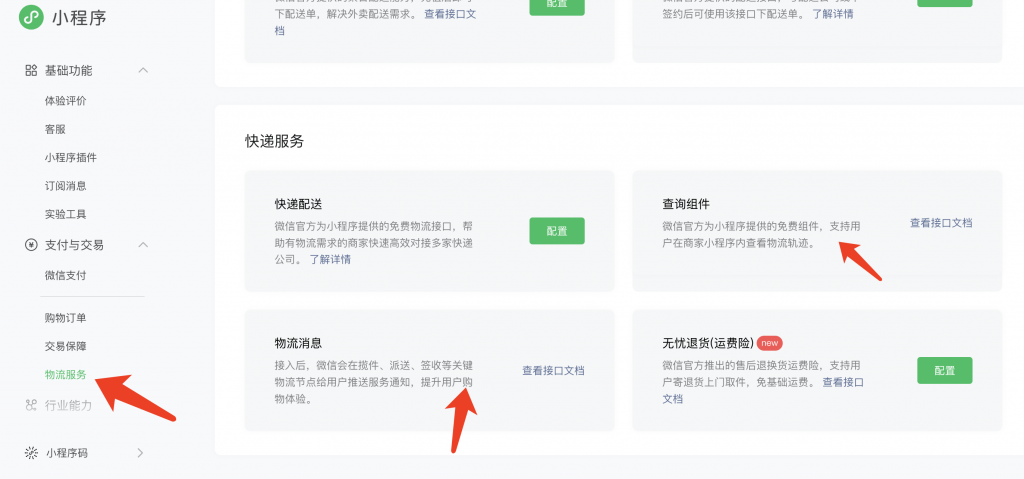Select 订阅消息 from the sidebar

pyautogui.click(x=66, y=186)
